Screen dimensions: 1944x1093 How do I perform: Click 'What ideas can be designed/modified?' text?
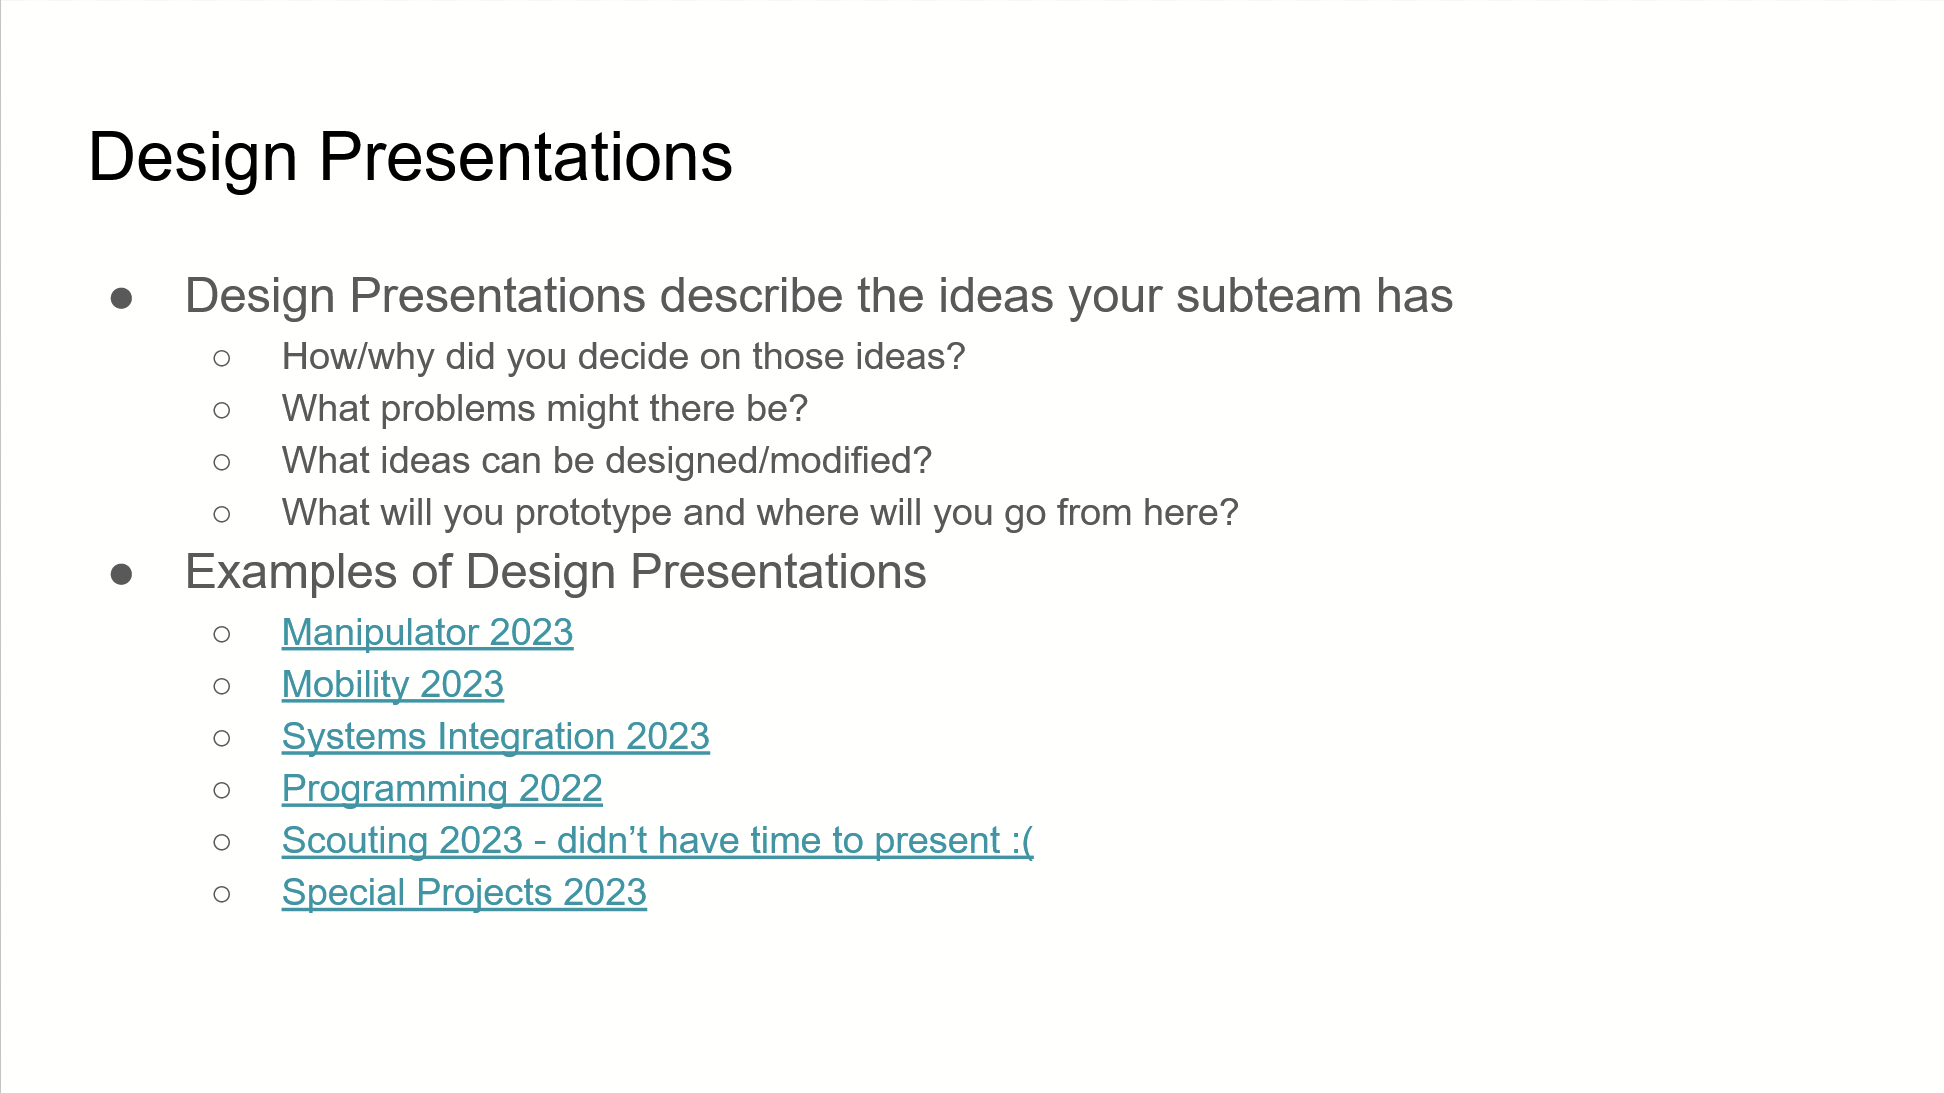pyautogui.click(x=607, y=460)
